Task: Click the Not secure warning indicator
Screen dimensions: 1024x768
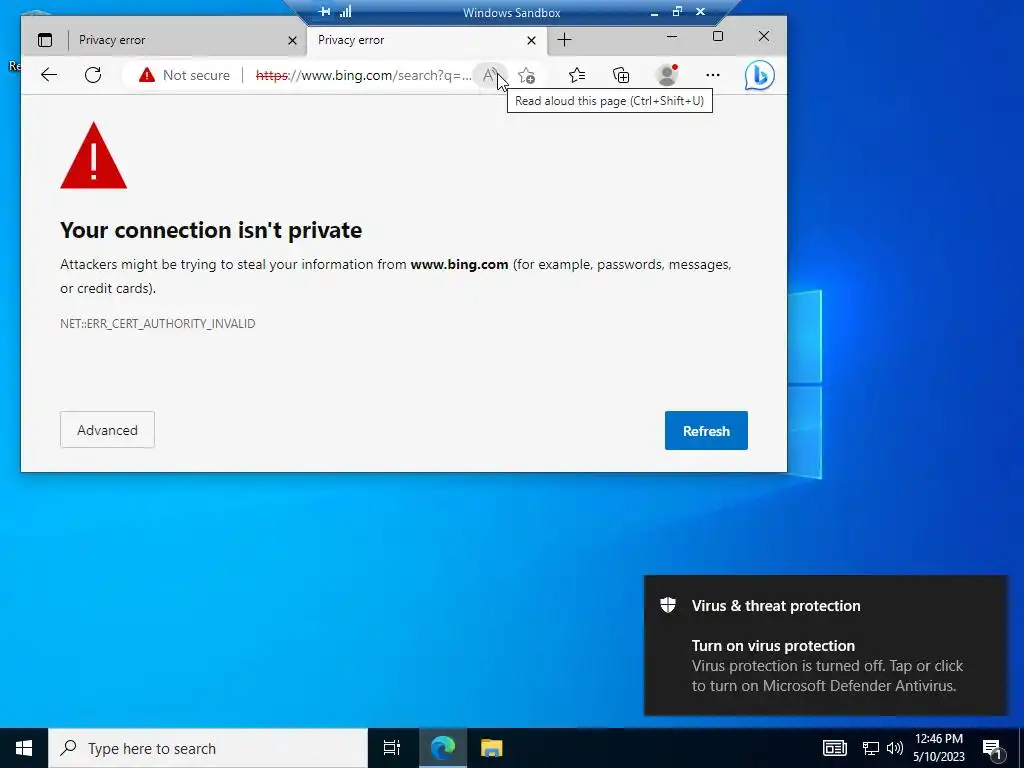Action: pos(184,75)
